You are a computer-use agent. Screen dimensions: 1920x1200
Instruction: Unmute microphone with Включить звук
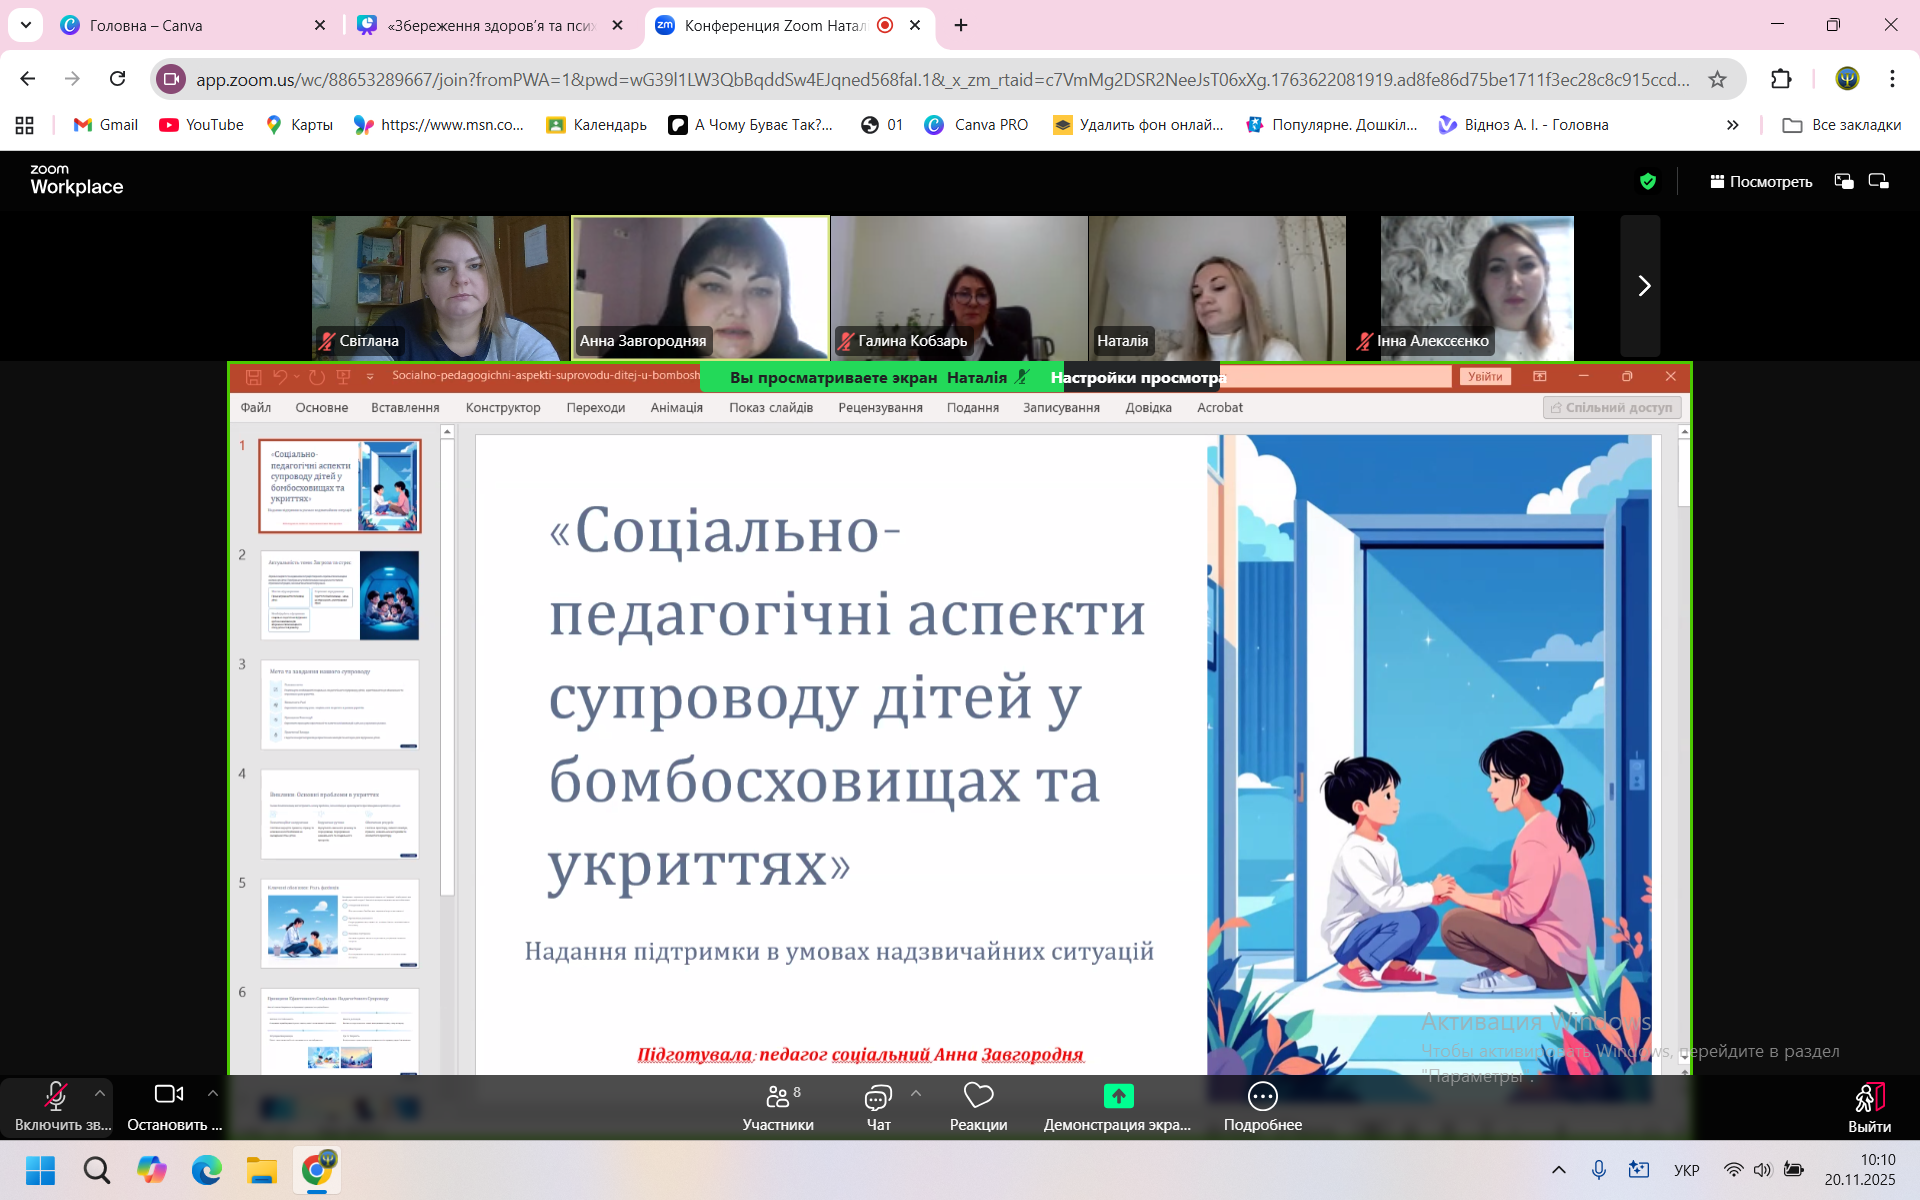[56, 1107]
